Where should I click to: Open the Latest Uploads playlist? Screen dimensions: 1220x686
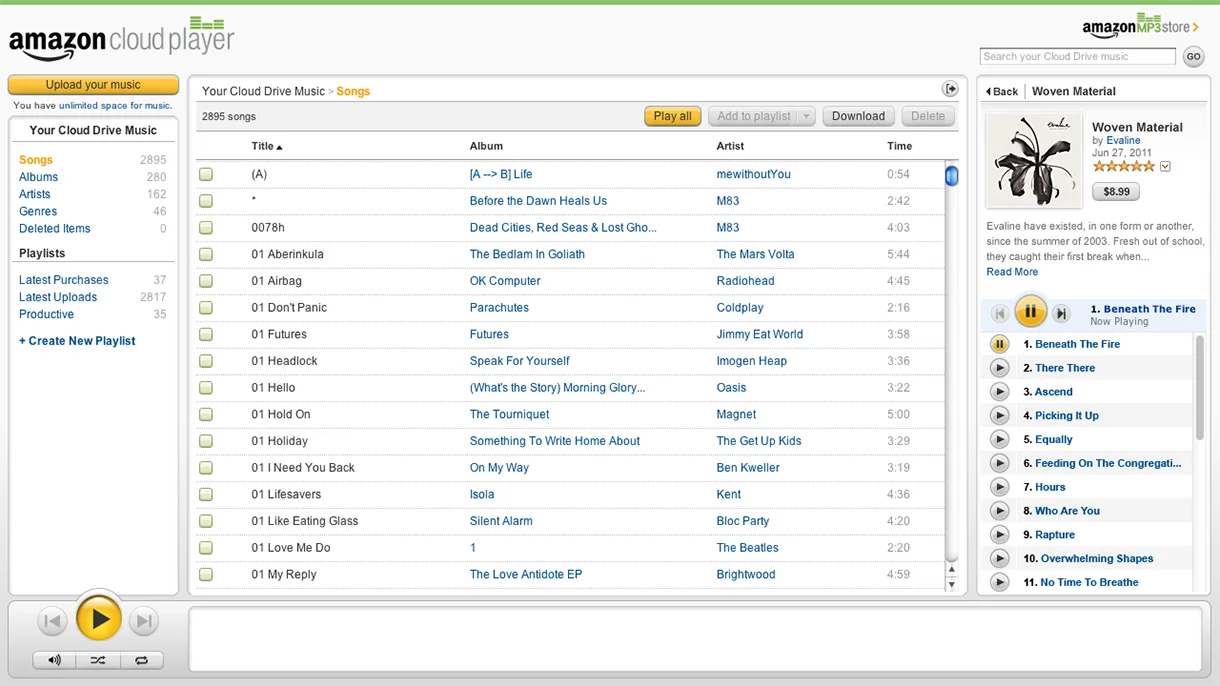point(58,297)
